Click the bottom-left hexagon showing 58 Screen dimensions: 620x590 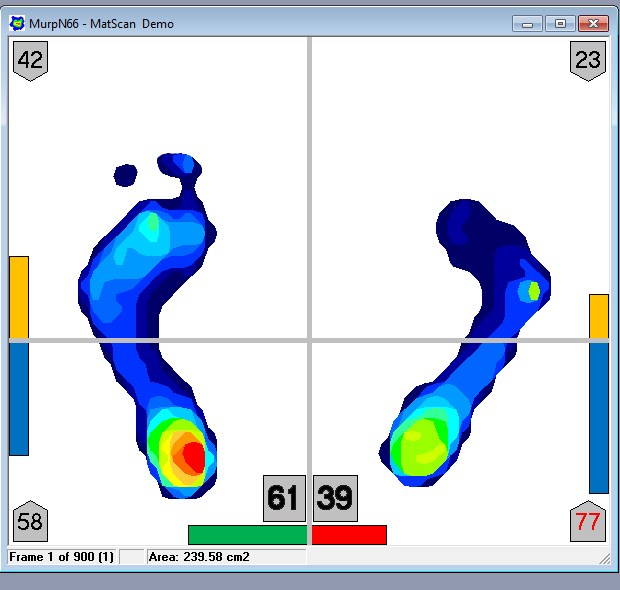30,521
